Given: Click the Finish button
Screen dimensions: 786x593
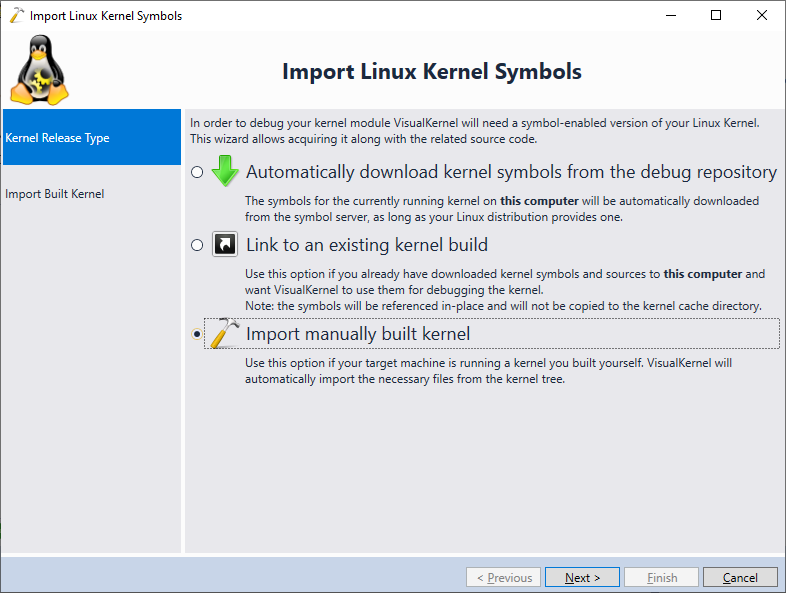Looking at the screenshot, I should pos(662,577).
